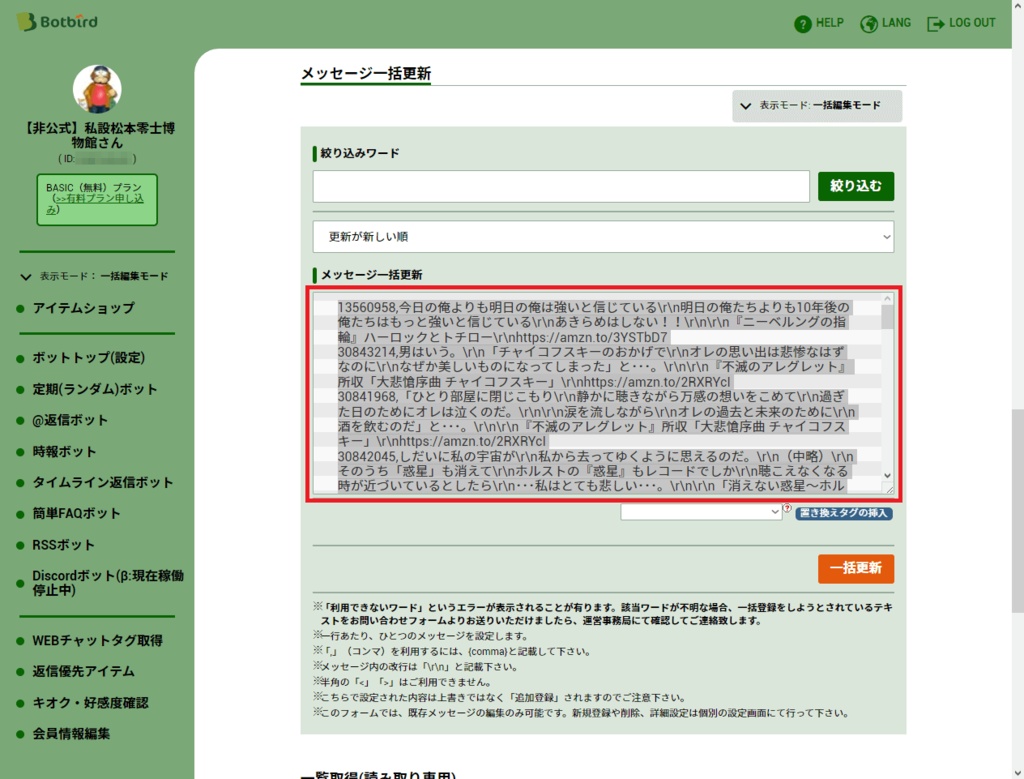This screenshot has width=1024, height=779.
Task: Expand sidebar 表示モード：一括編集モード selector
Action: point(95,276)
